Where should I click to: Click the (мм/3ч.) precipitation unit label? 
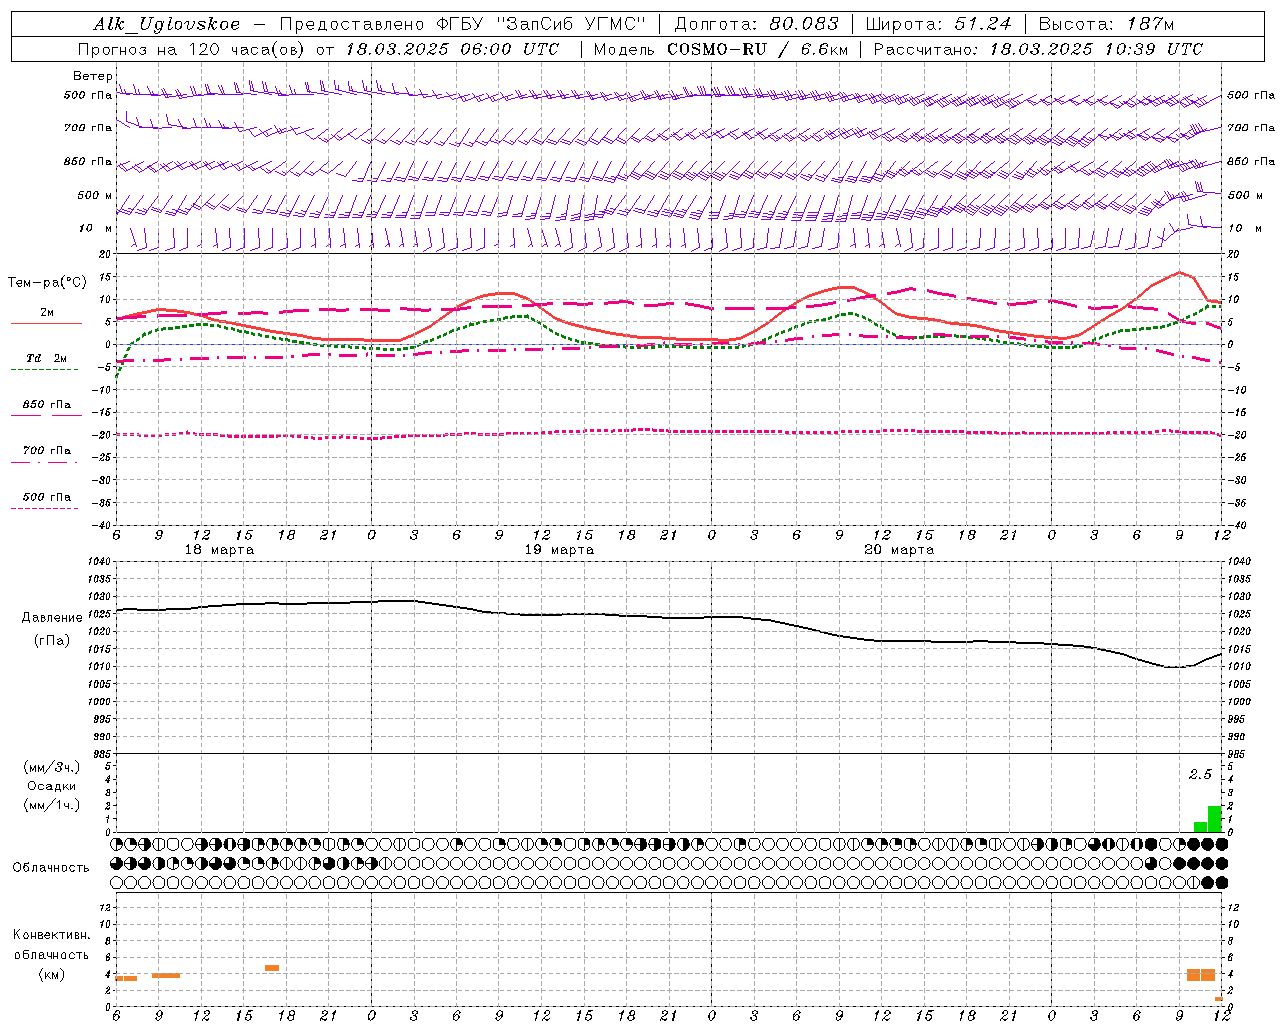(52, 767)
